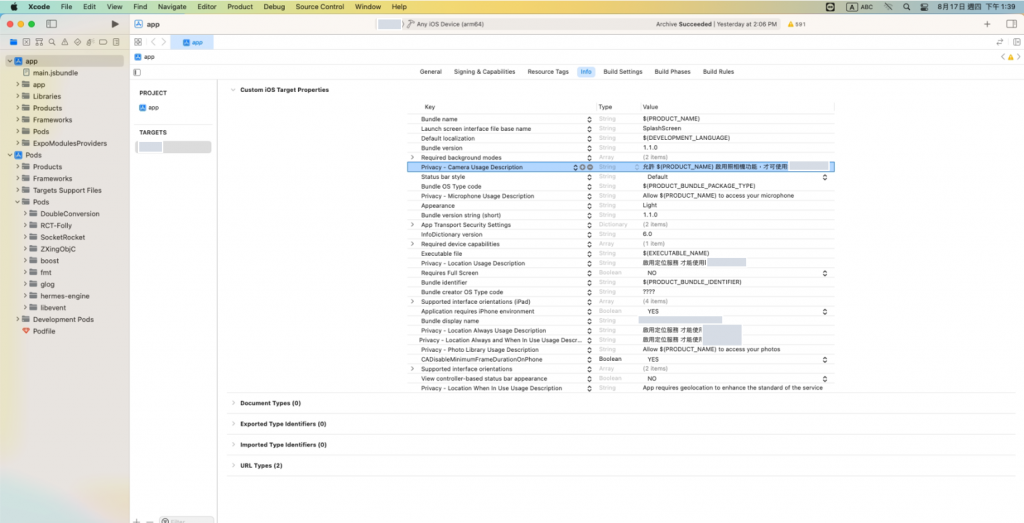Expand the Exported Type Identifiers section
This screenshot has width=1024, height=523.
tap(233, 424)
